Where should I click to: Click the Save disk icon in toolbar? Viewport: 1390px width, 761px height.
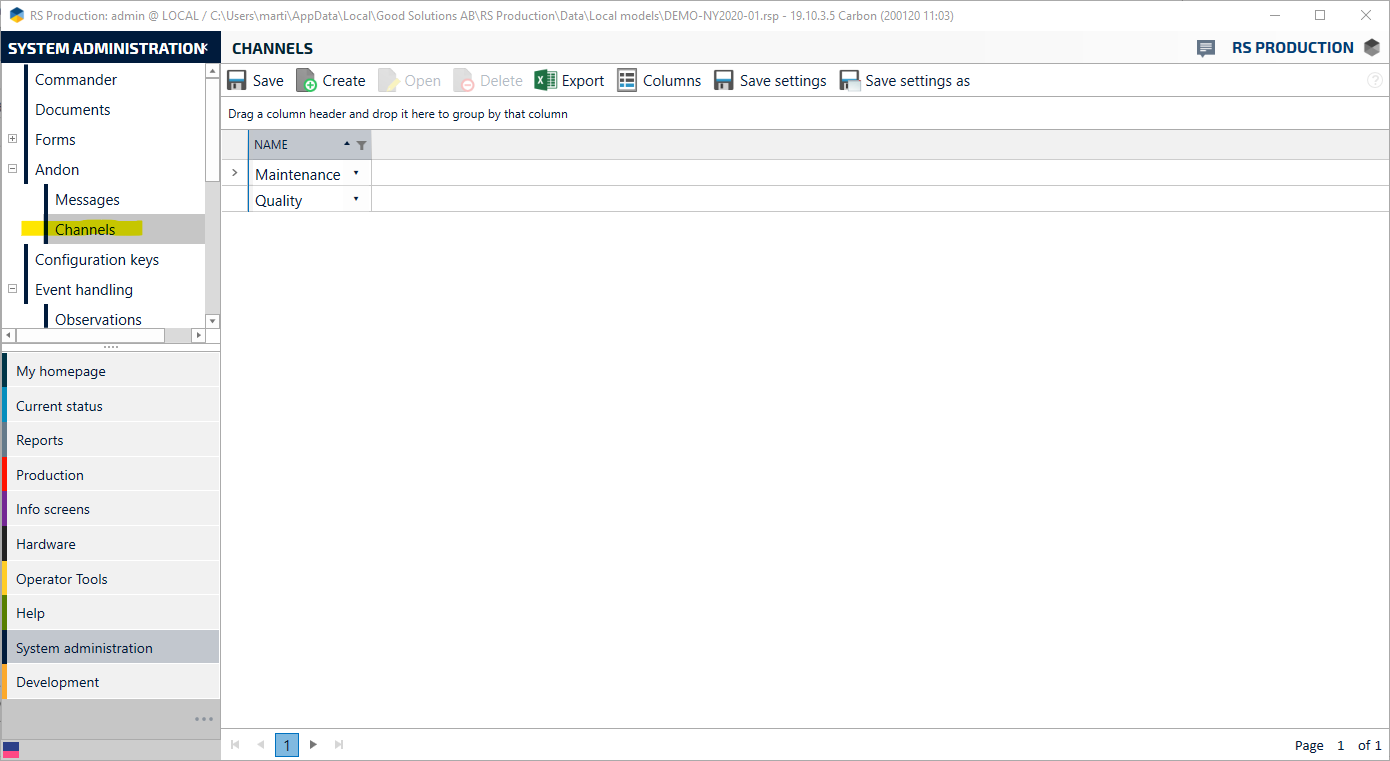(237, 81)
